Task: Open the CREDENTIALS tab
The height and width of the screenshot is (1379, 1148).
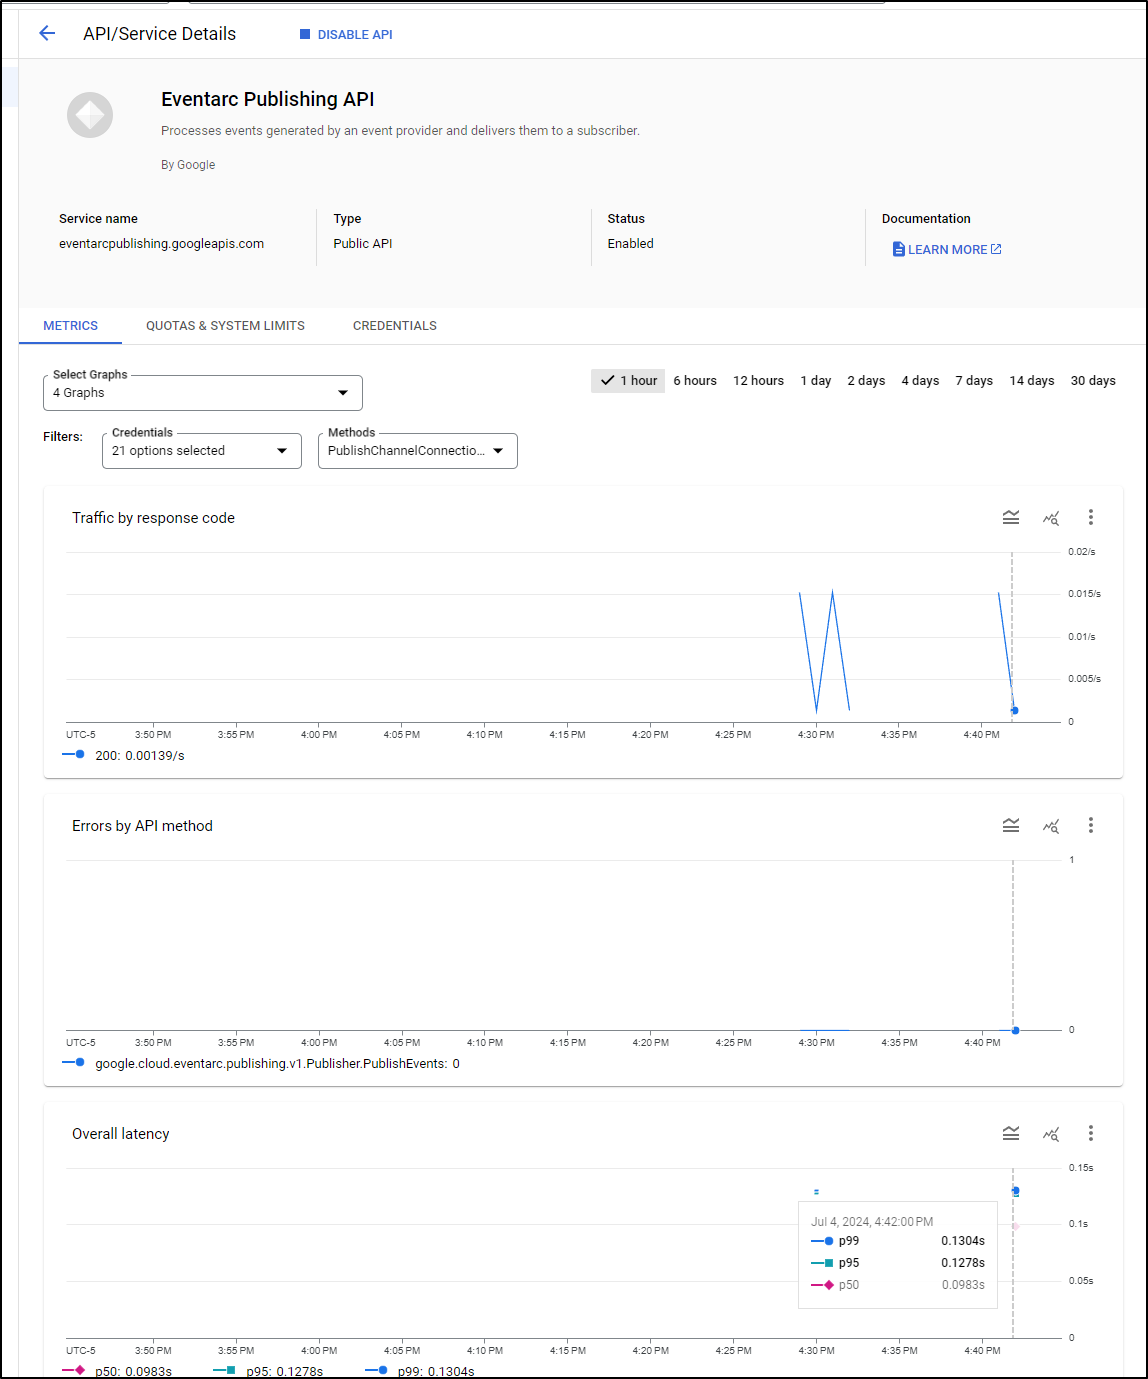Action: (395, 326)
